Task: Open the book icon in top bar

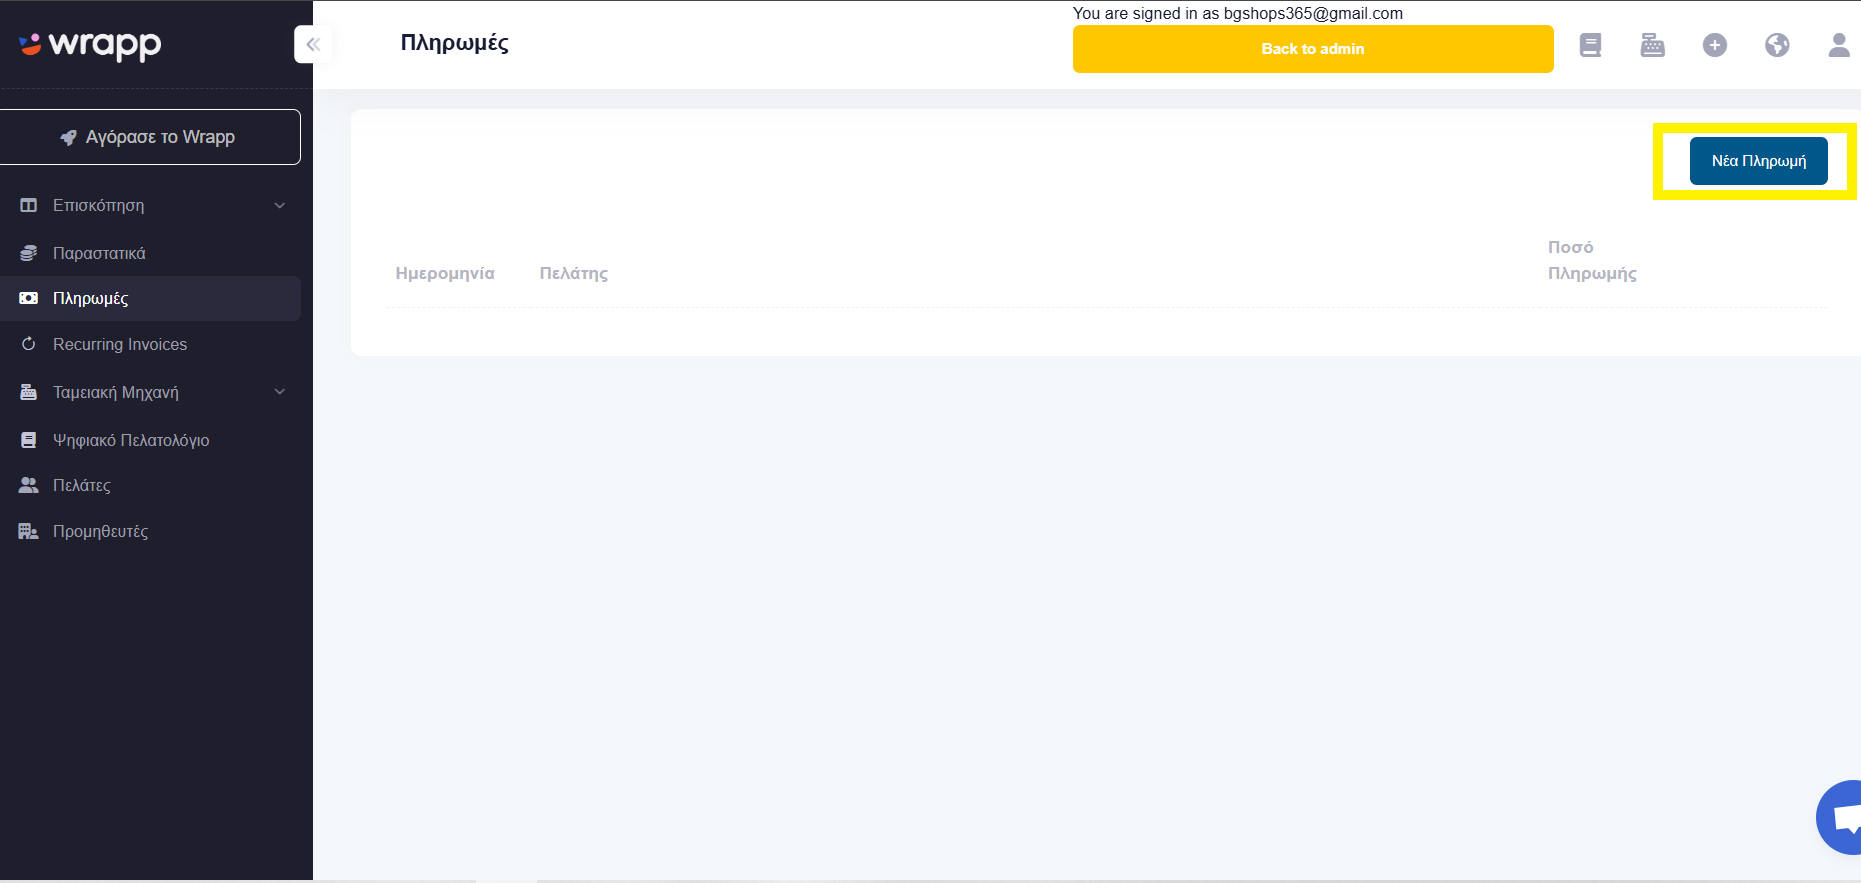Action: (1590, 45)
